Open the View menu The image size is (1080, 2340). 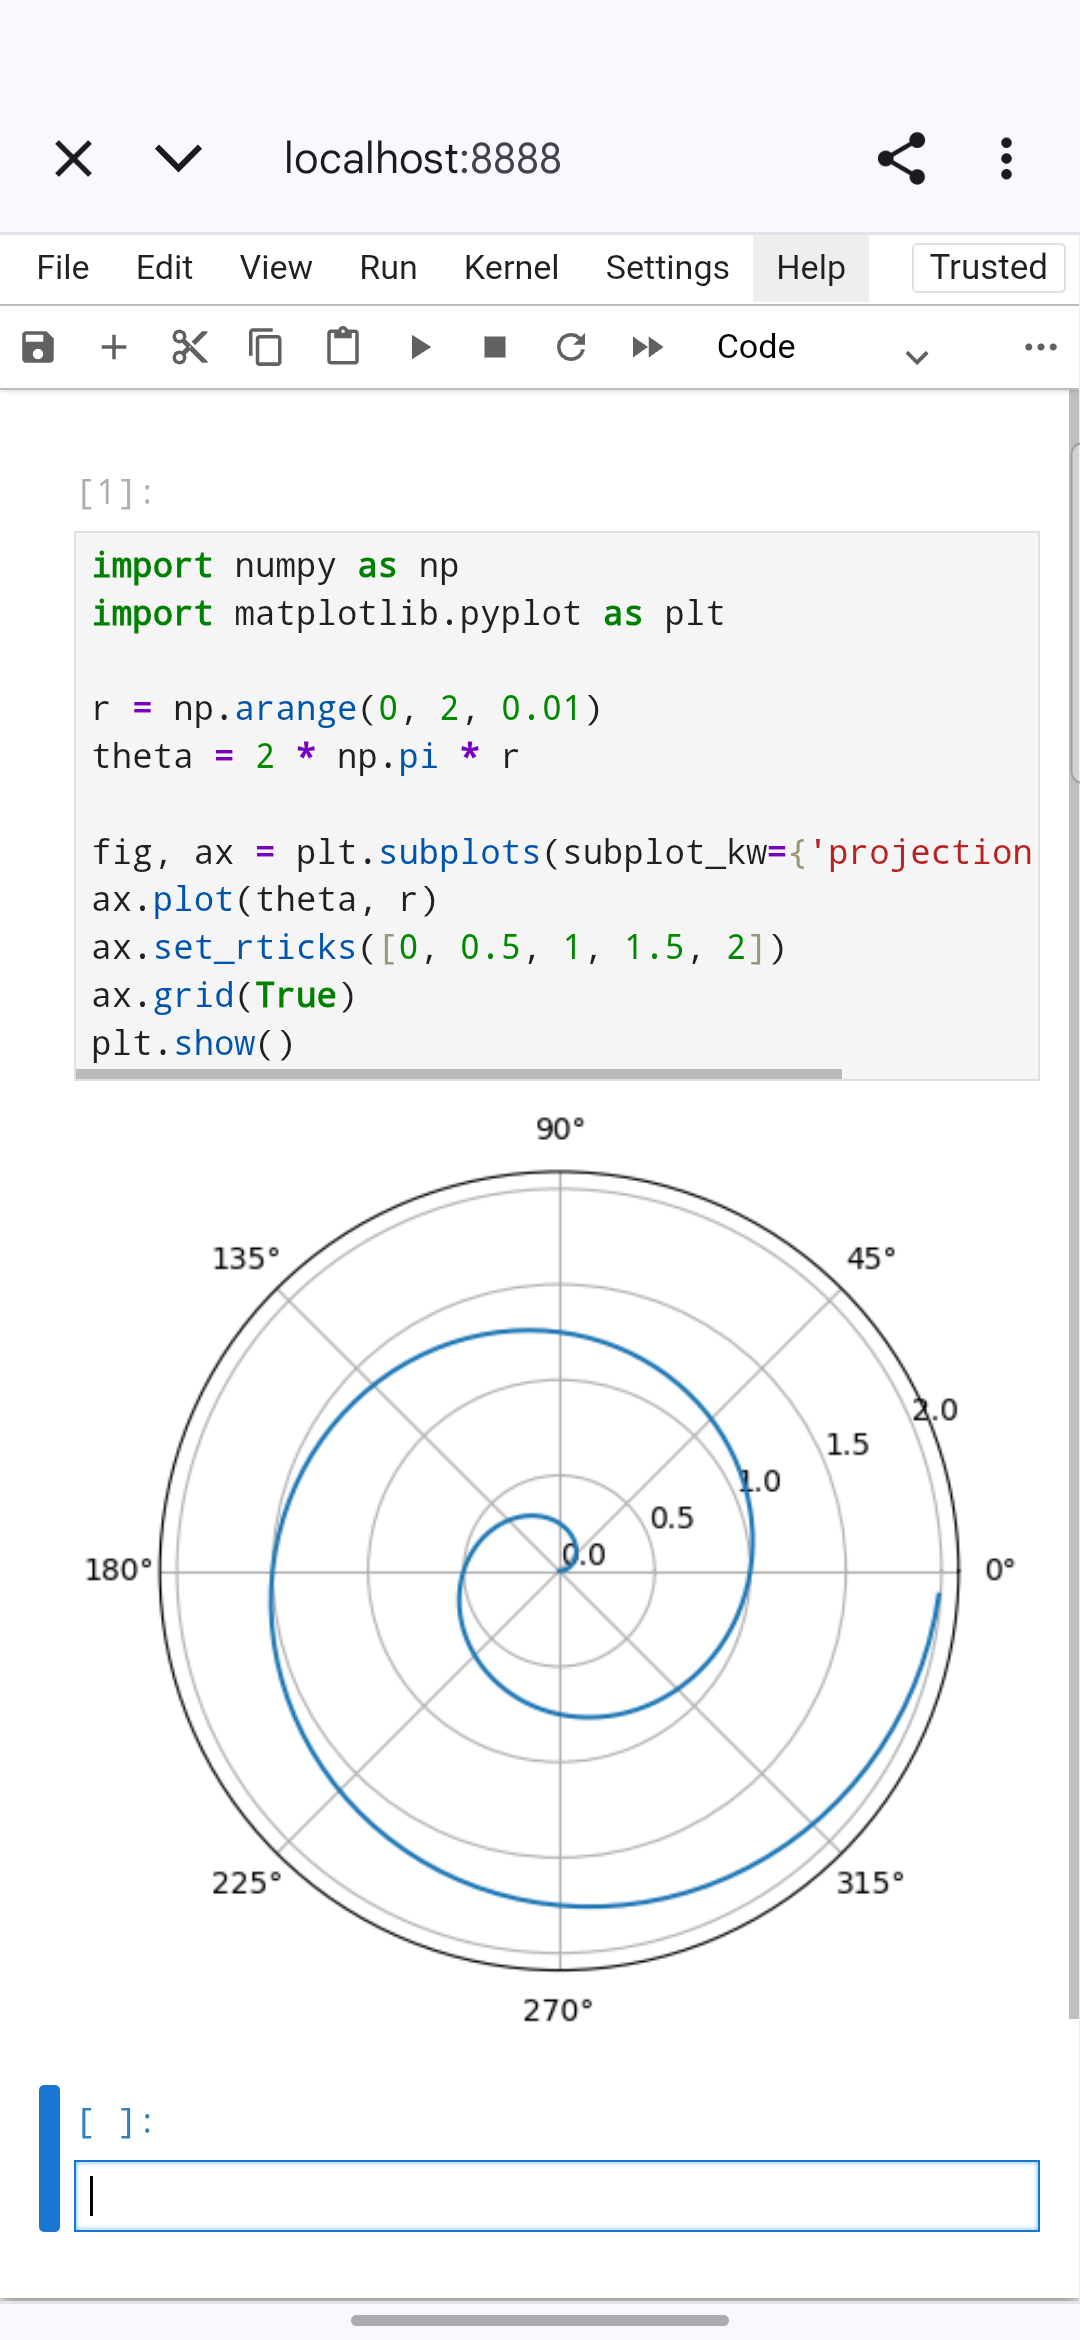pos(276,268)
